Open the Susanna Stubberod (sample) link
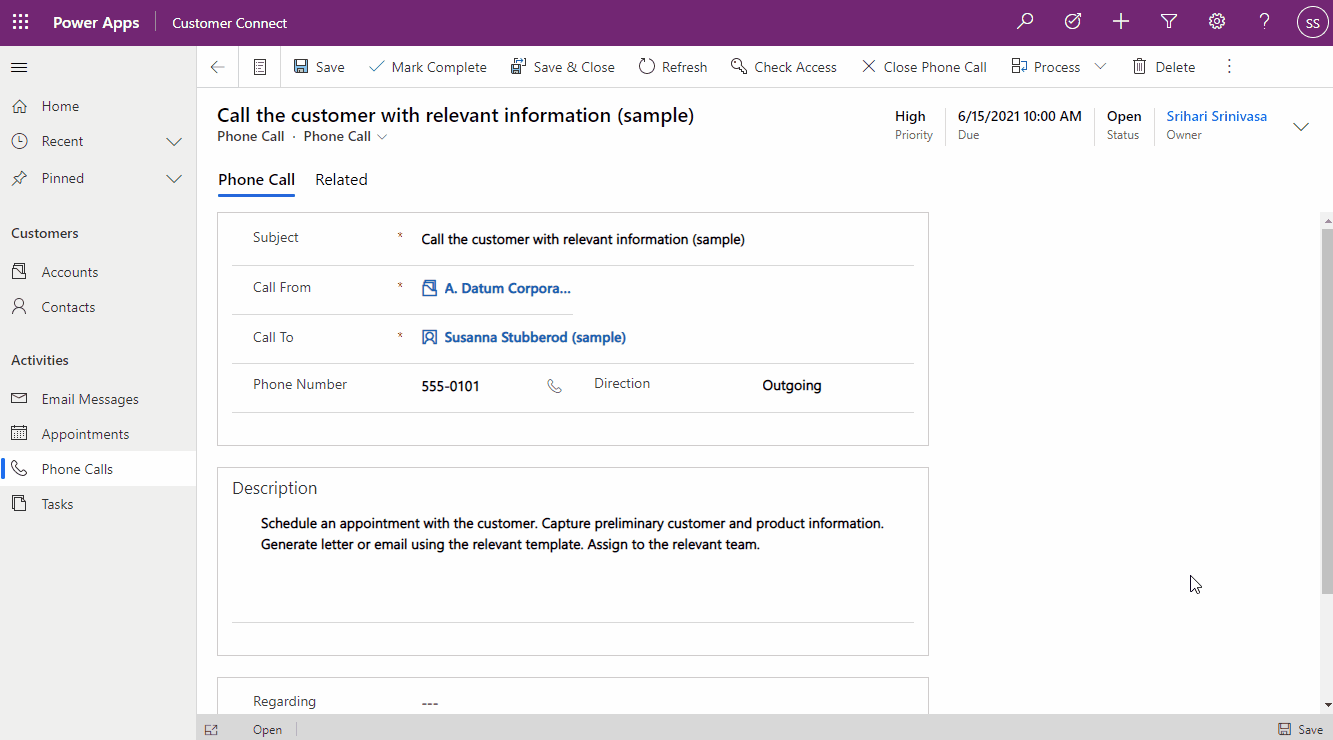Viewport: 1333px width, 740px height. [535, 338]
